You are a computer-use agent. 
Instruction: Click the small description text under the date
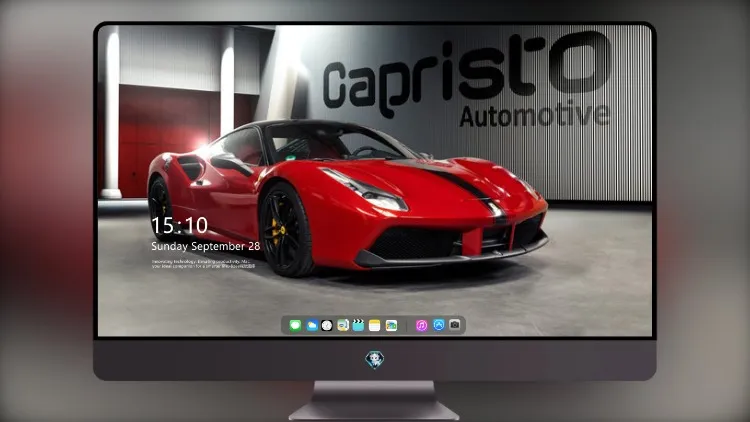coord(203,264)
